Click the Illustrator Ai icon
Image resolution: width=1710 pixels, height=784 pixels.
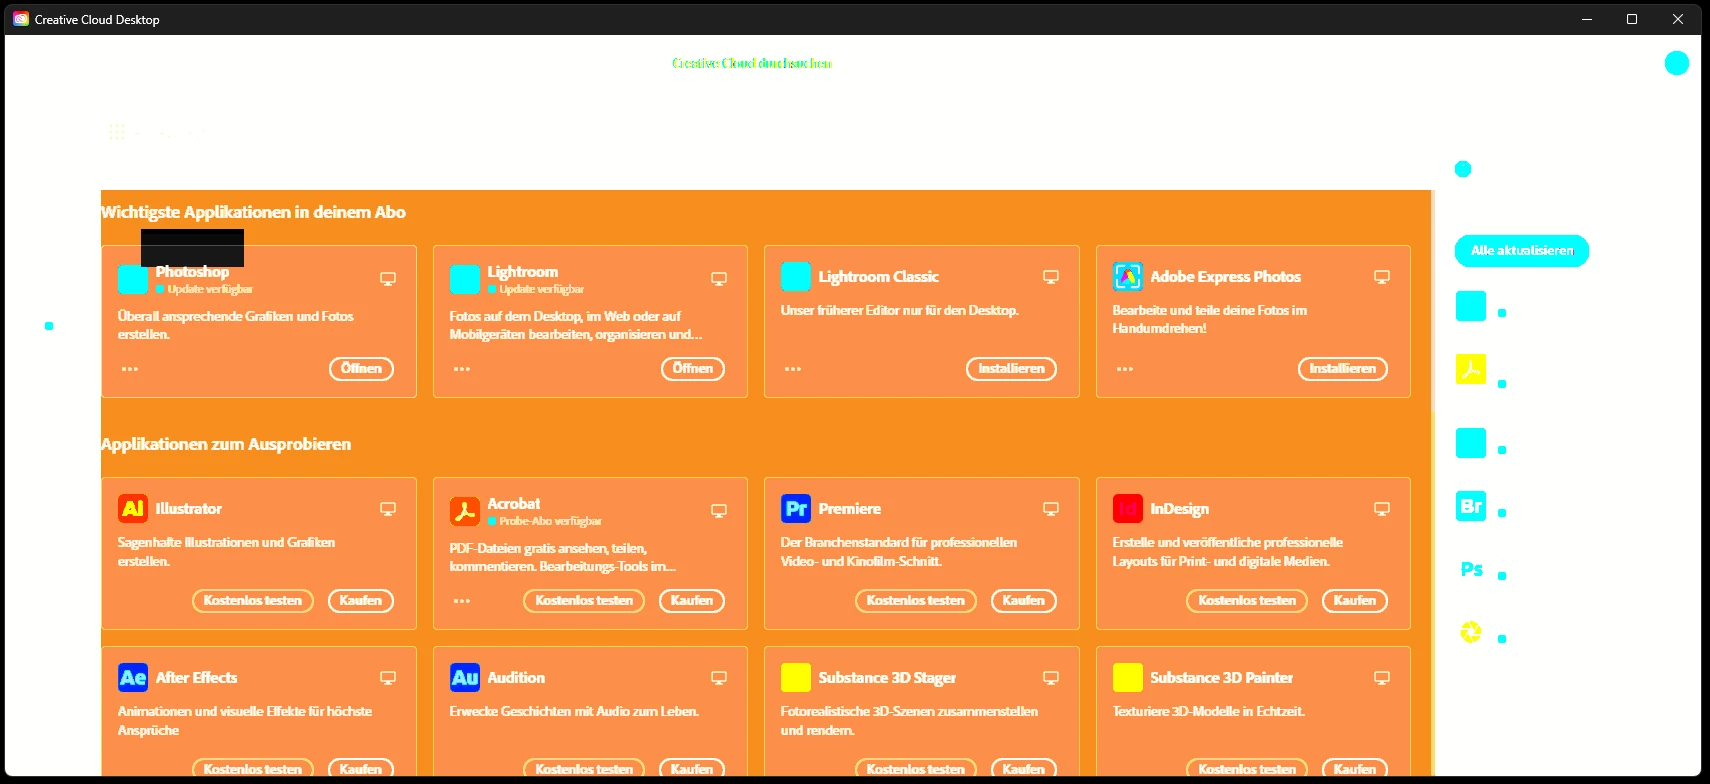(x=133, y=508)
